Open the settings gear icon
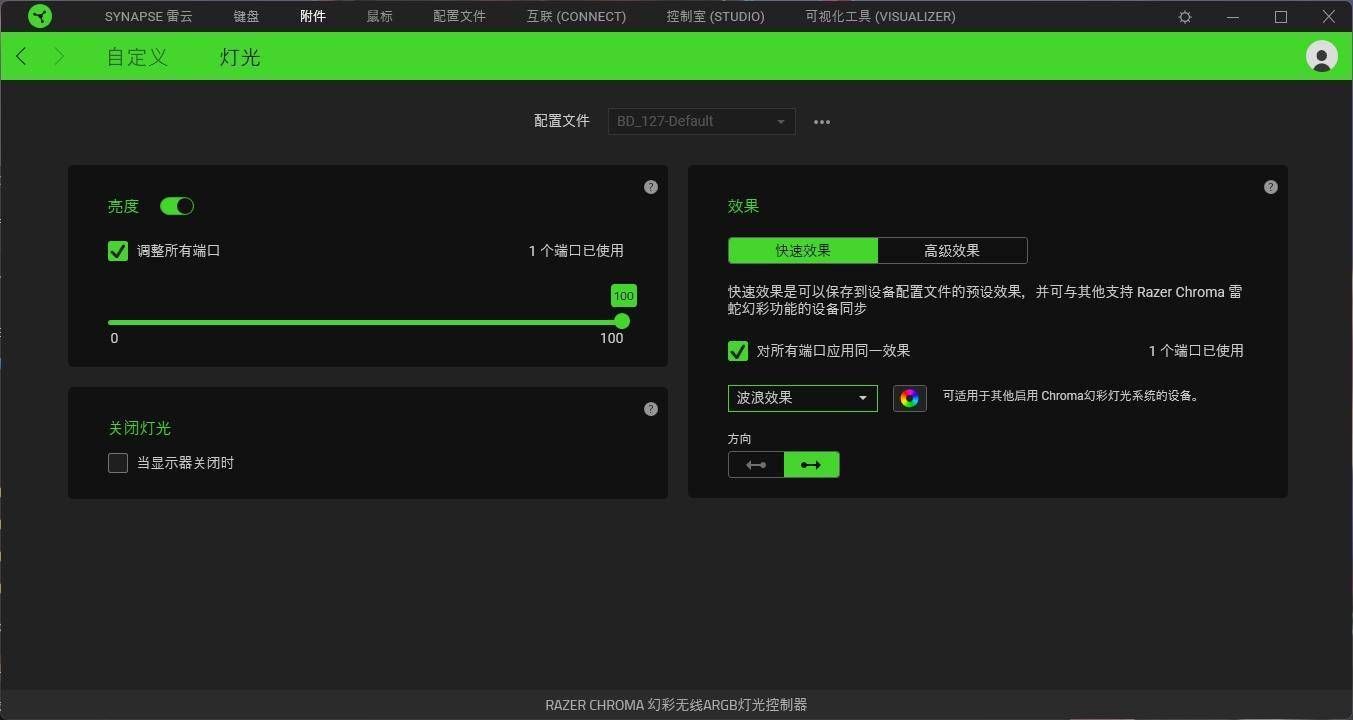Viewport: 1353px width, 720px height. coord(1185,17)
